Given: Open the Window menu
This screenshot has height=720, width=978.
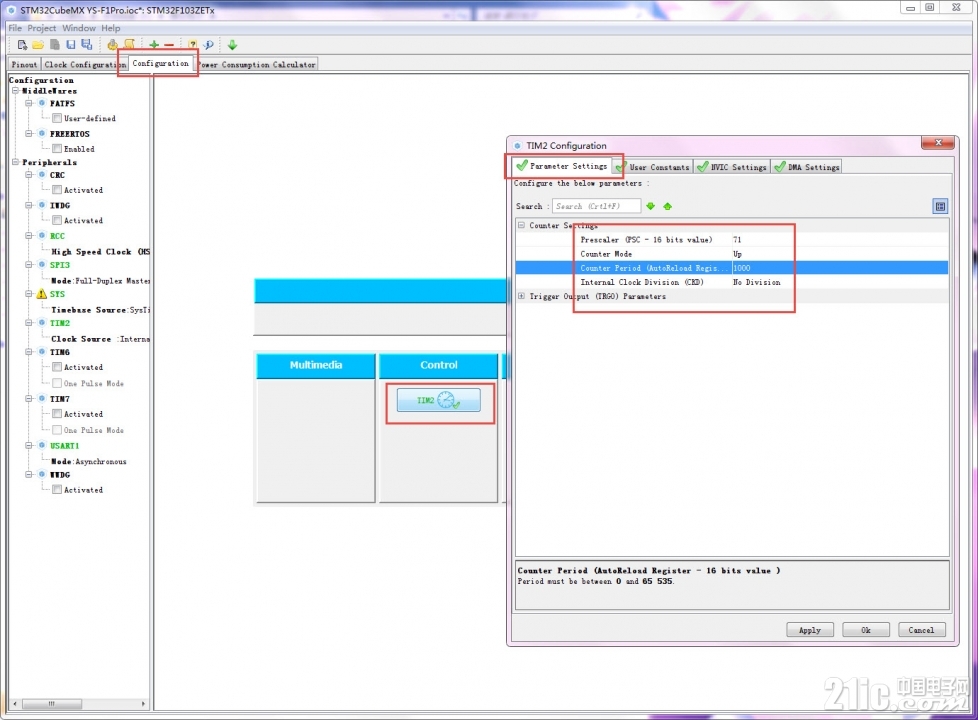Looking at the screenshot, I should (x=79, y=28).
